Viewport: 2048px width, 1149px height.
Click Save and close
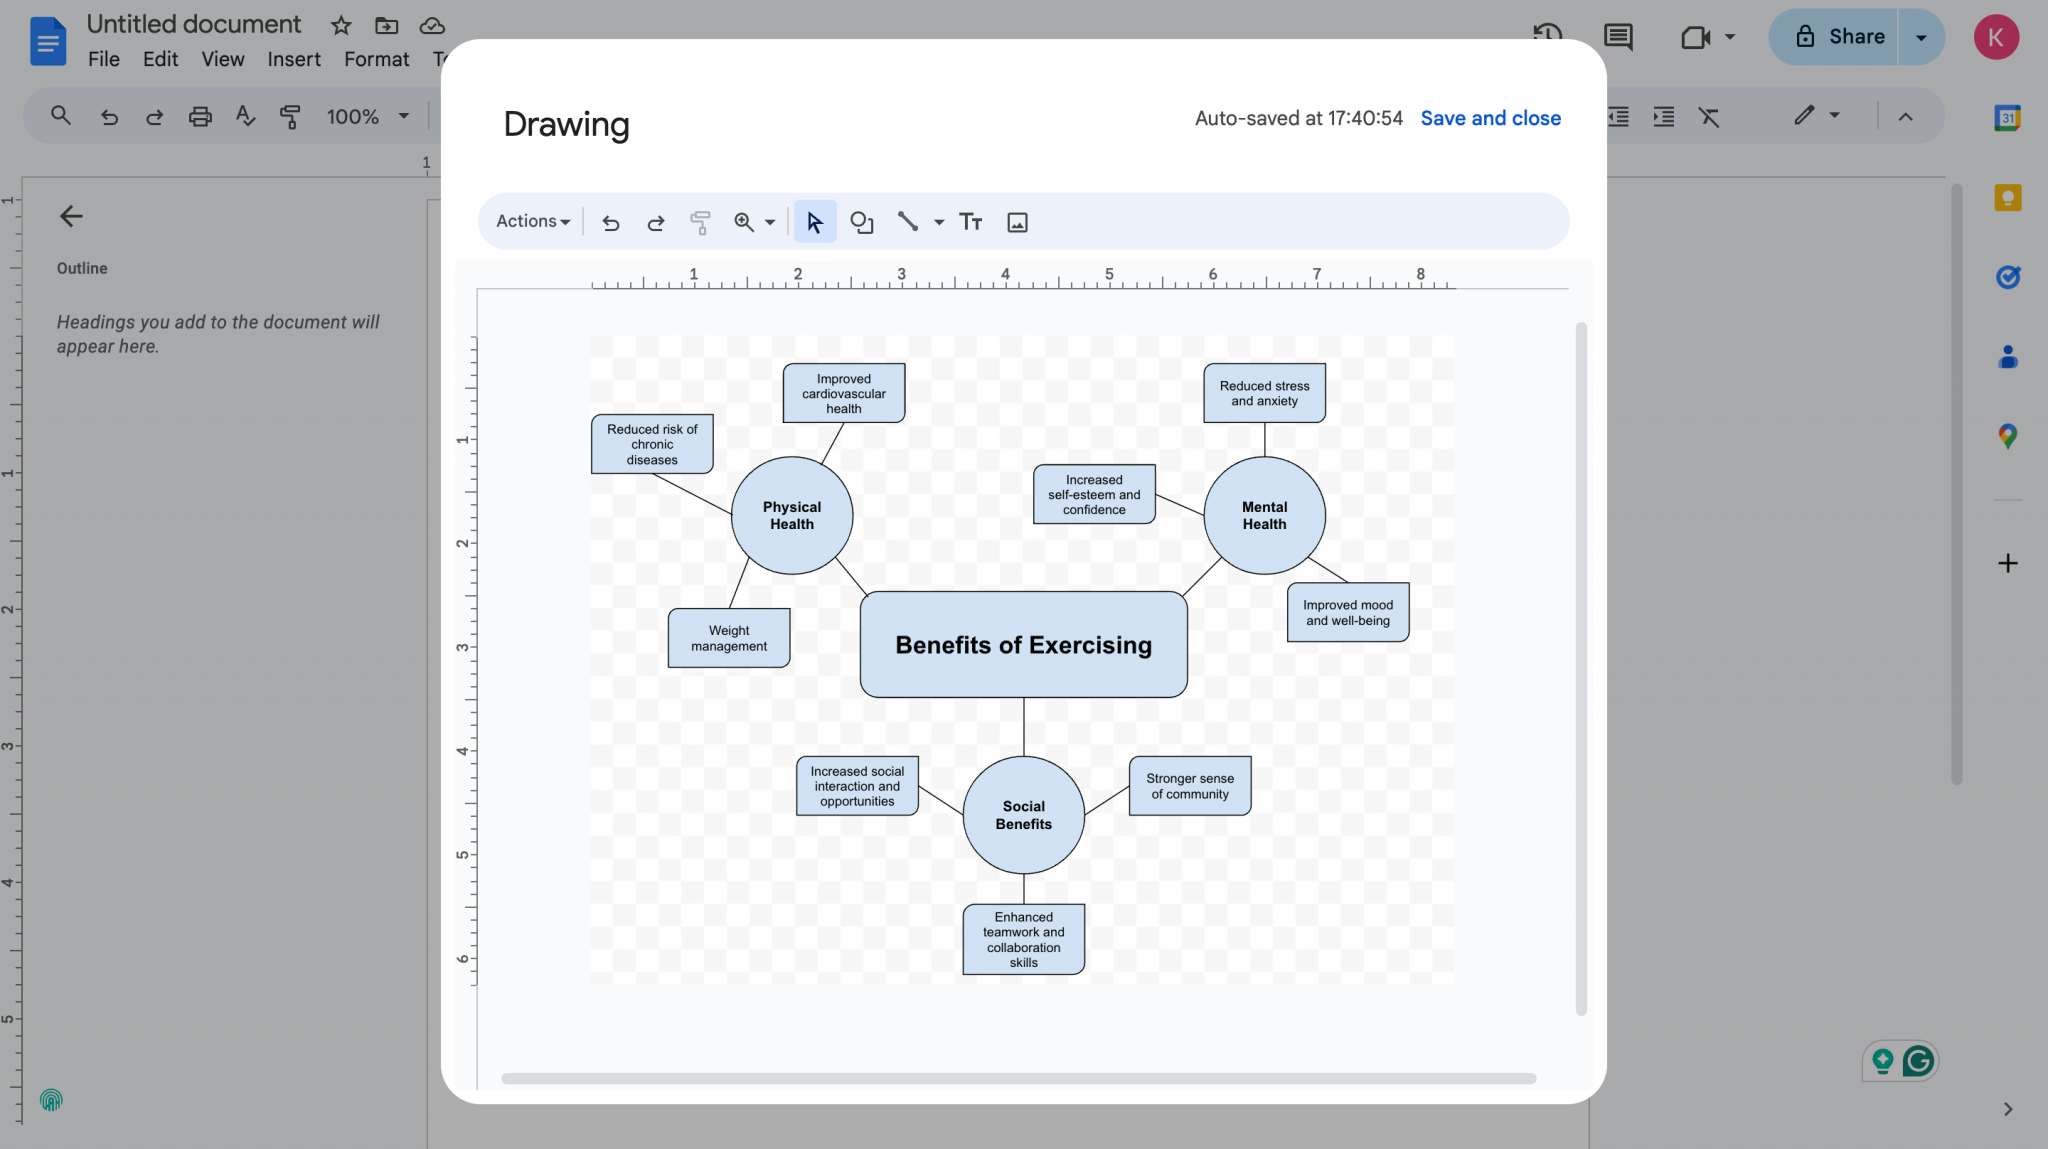click(1489, 118)
